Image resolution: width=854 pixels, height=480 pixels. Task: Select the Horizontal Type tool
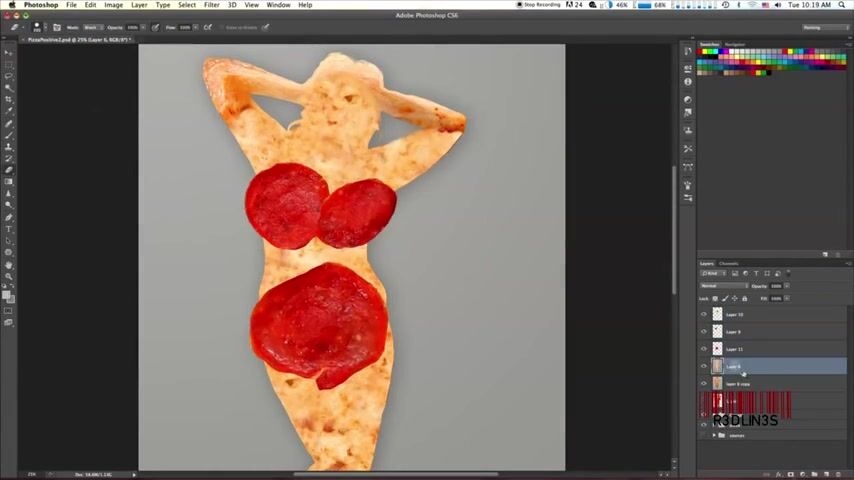9,229
